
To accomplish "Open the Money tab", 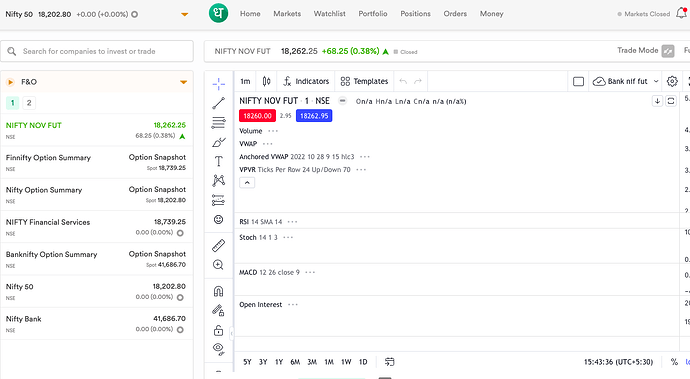I will point(492,14).
